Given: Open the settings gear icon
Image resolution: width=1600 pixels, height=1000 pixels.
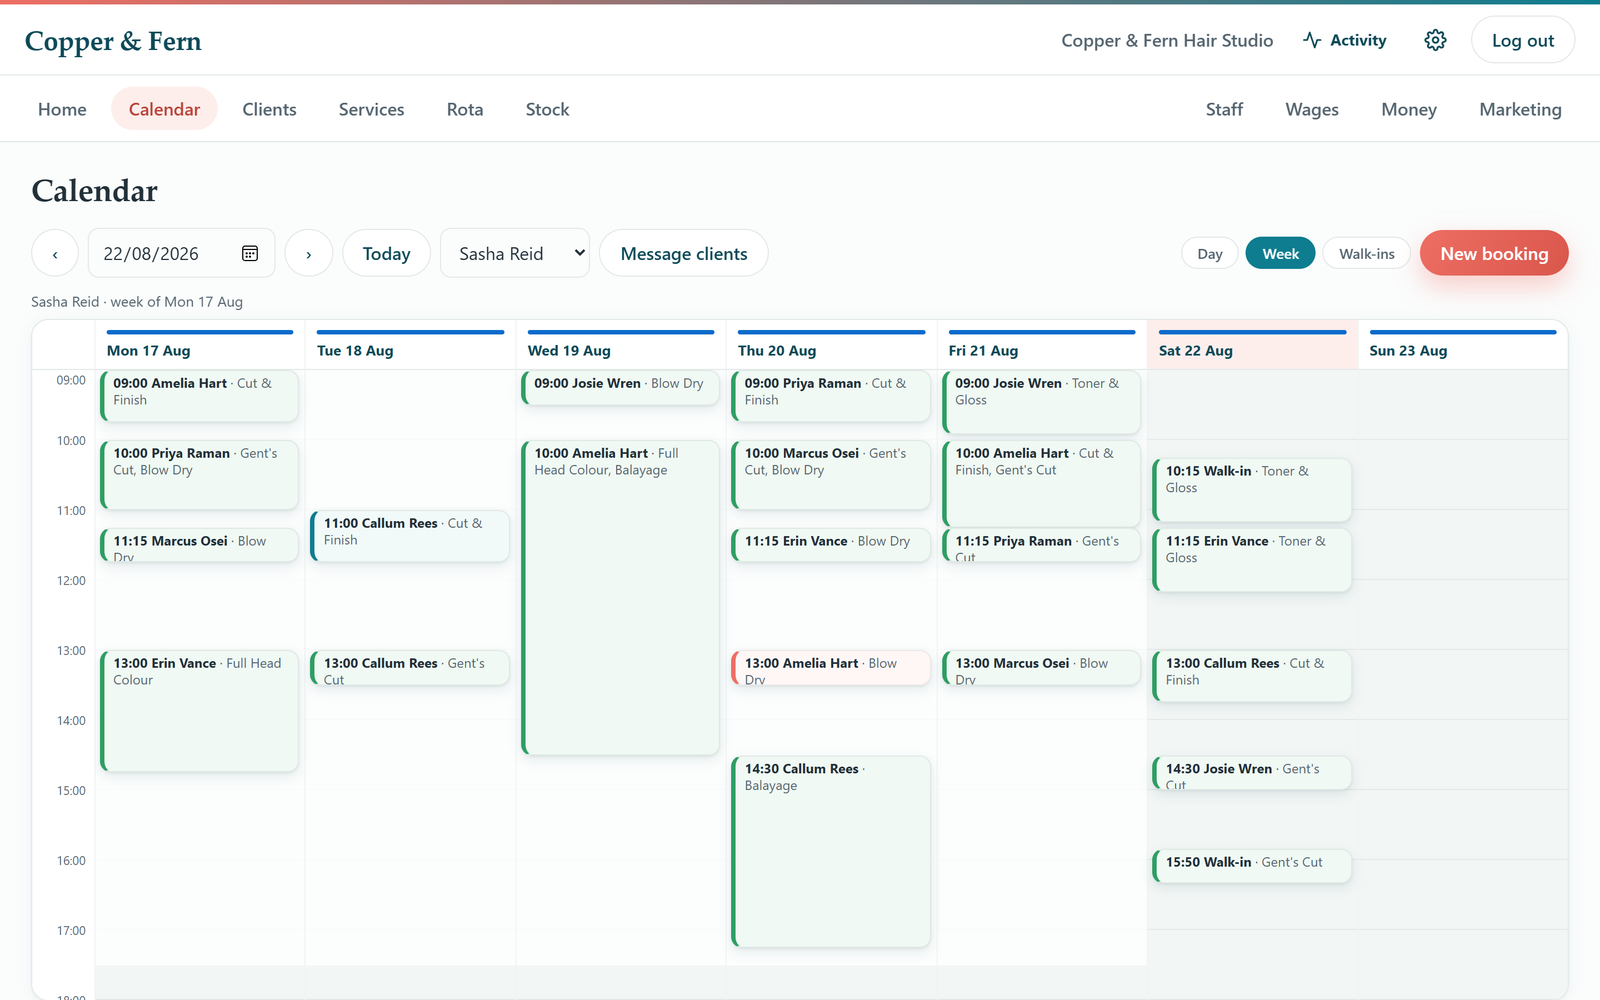Looking at the screenshot, I should coord(1435,40).
